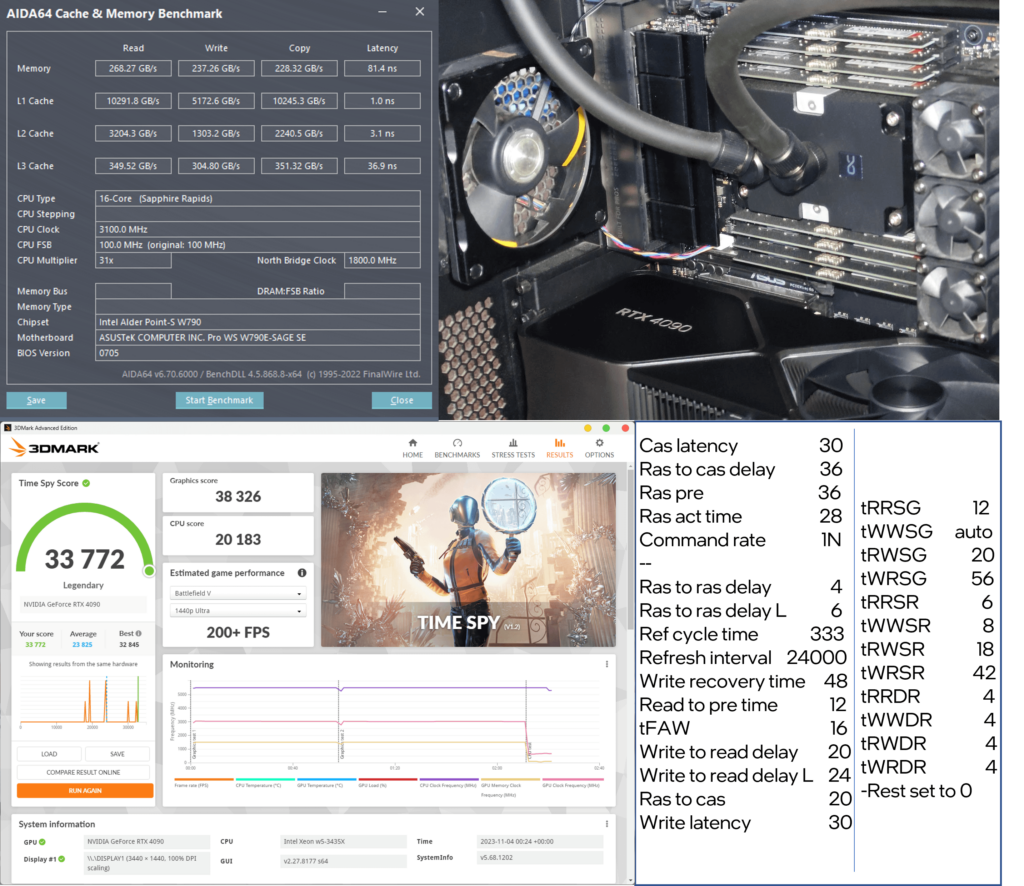Click the L3 Cache Latency 36.9 ns field
The height and width of the screenshot is (886, 1024).
[x=382, y=166]
